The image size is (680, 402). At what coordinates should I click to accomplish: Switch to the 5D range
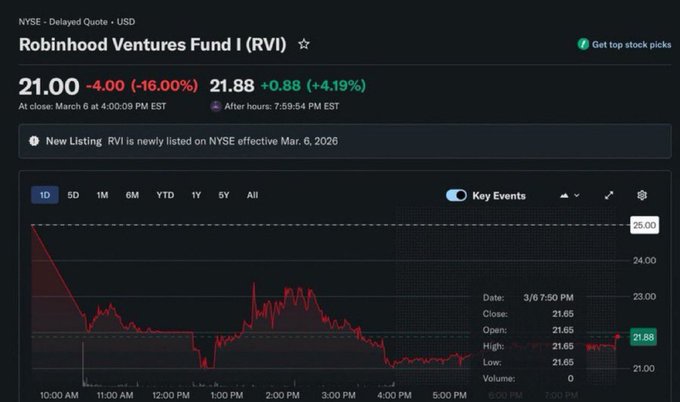pos(73,195)
